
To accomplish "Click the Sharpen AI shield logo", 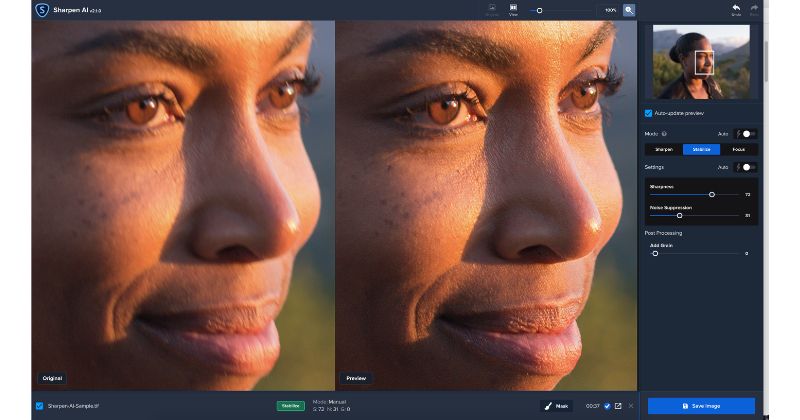I will (42, 10).
